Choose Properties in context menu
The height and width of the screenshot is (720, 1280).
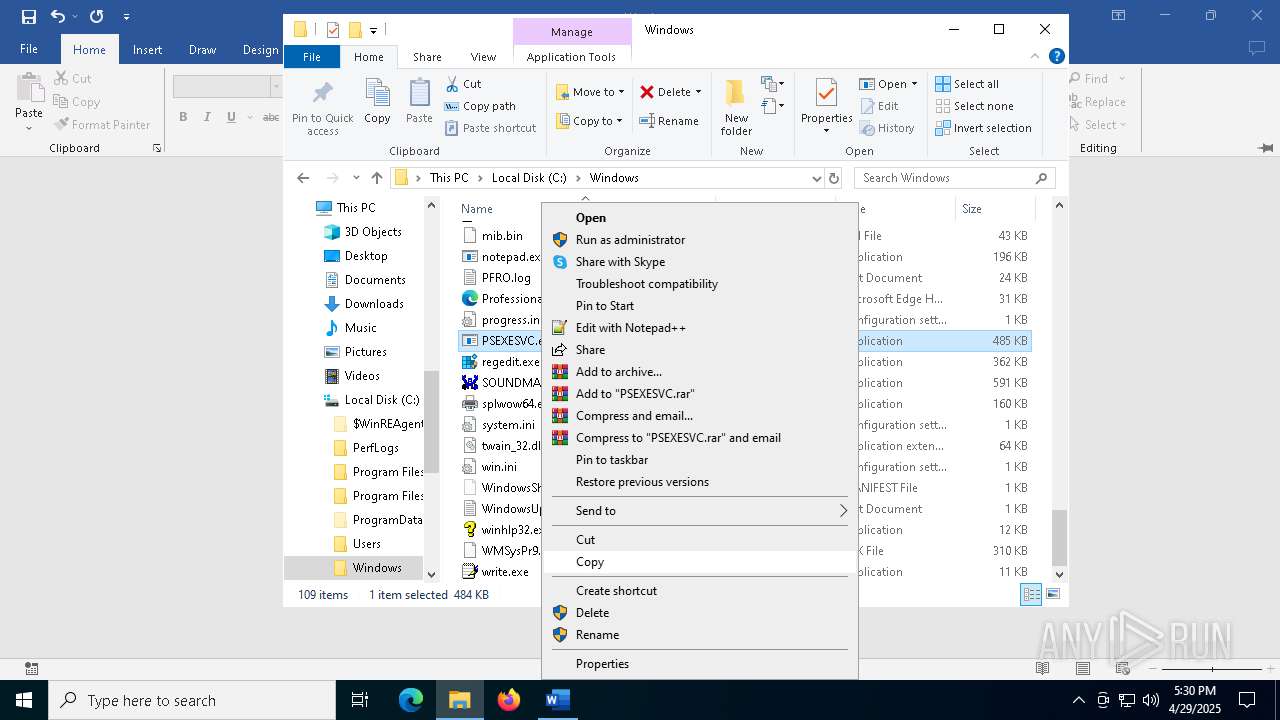(700, 664)
